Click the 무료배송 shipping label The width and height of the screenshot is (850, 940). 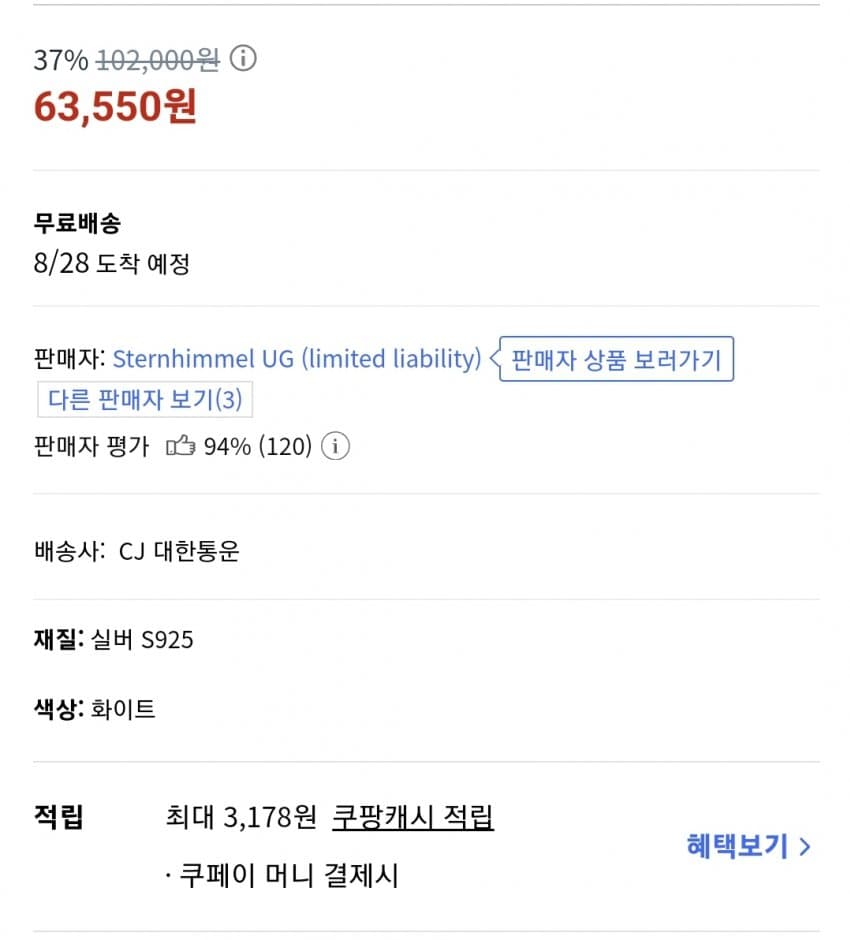pos(77,224)
